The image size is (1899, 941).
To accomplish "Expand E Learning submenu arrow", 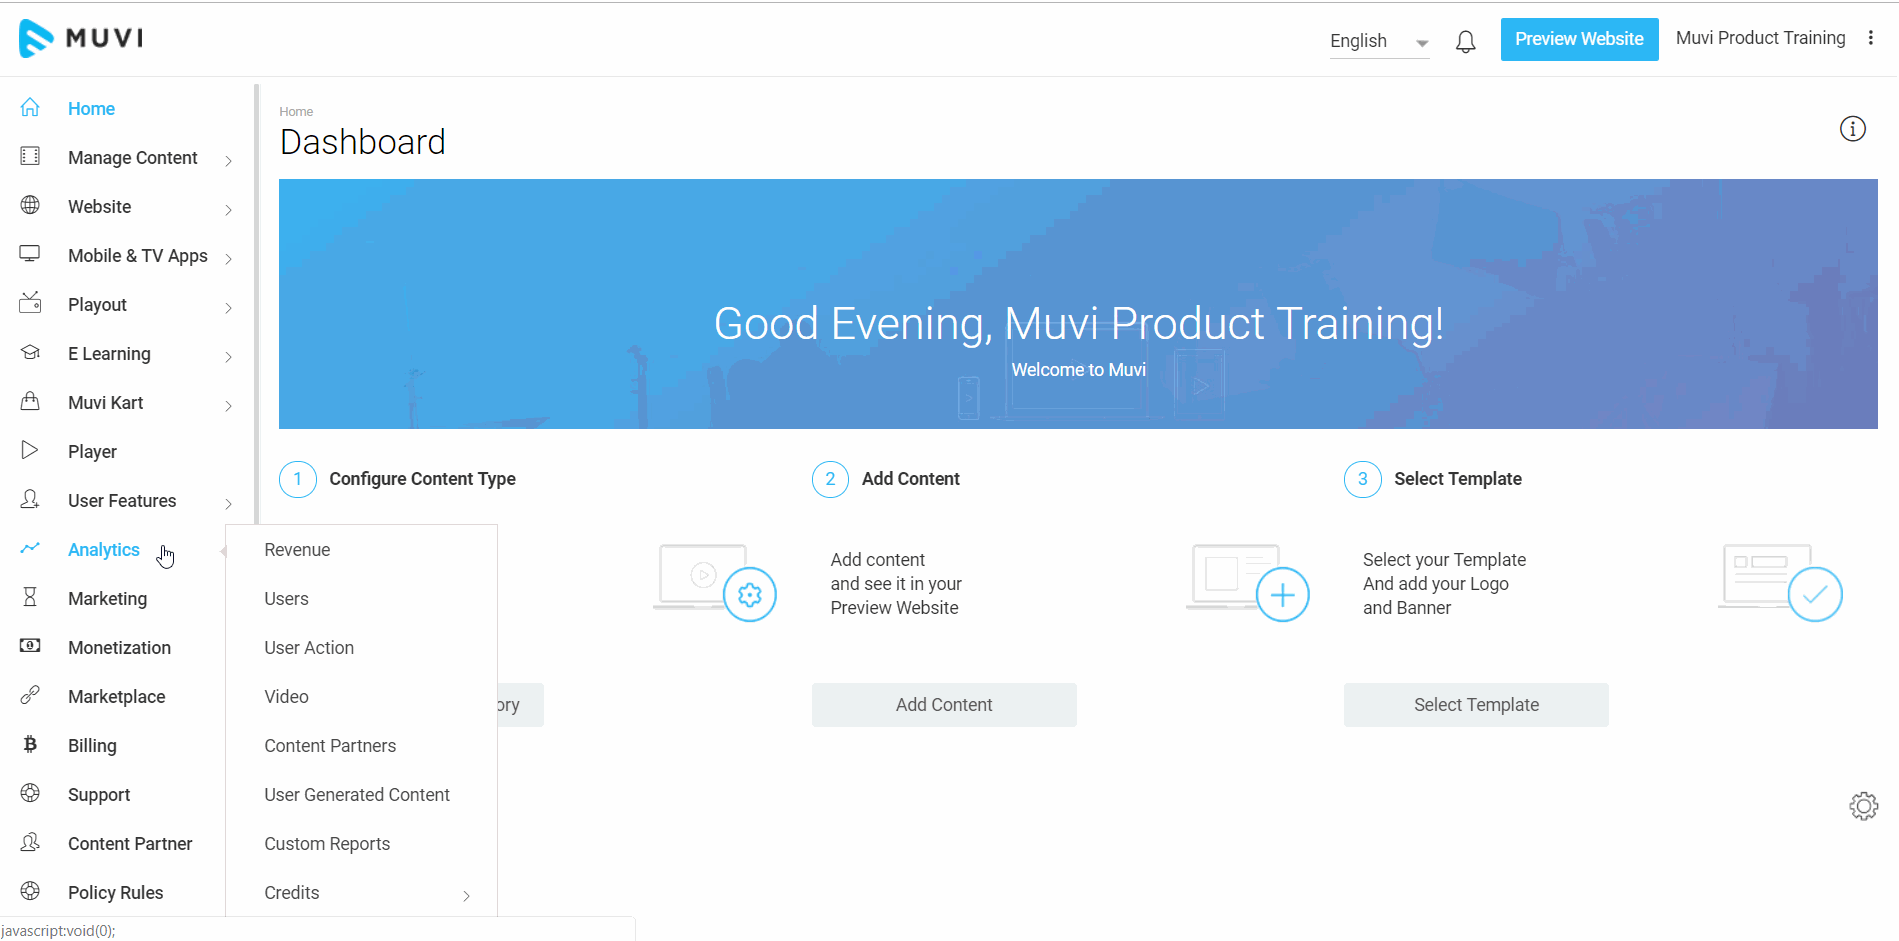I will pos(228,357).
